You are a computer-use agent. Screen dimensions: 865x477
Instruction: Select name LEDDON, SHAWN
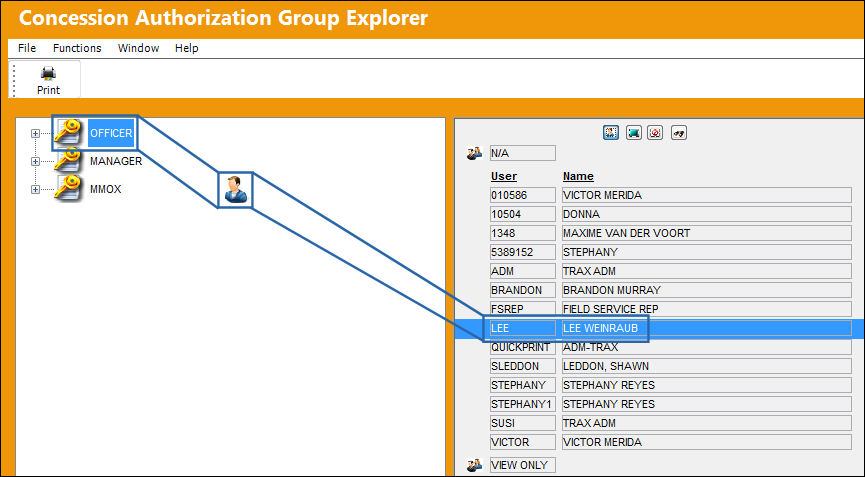tap(707, 366)
